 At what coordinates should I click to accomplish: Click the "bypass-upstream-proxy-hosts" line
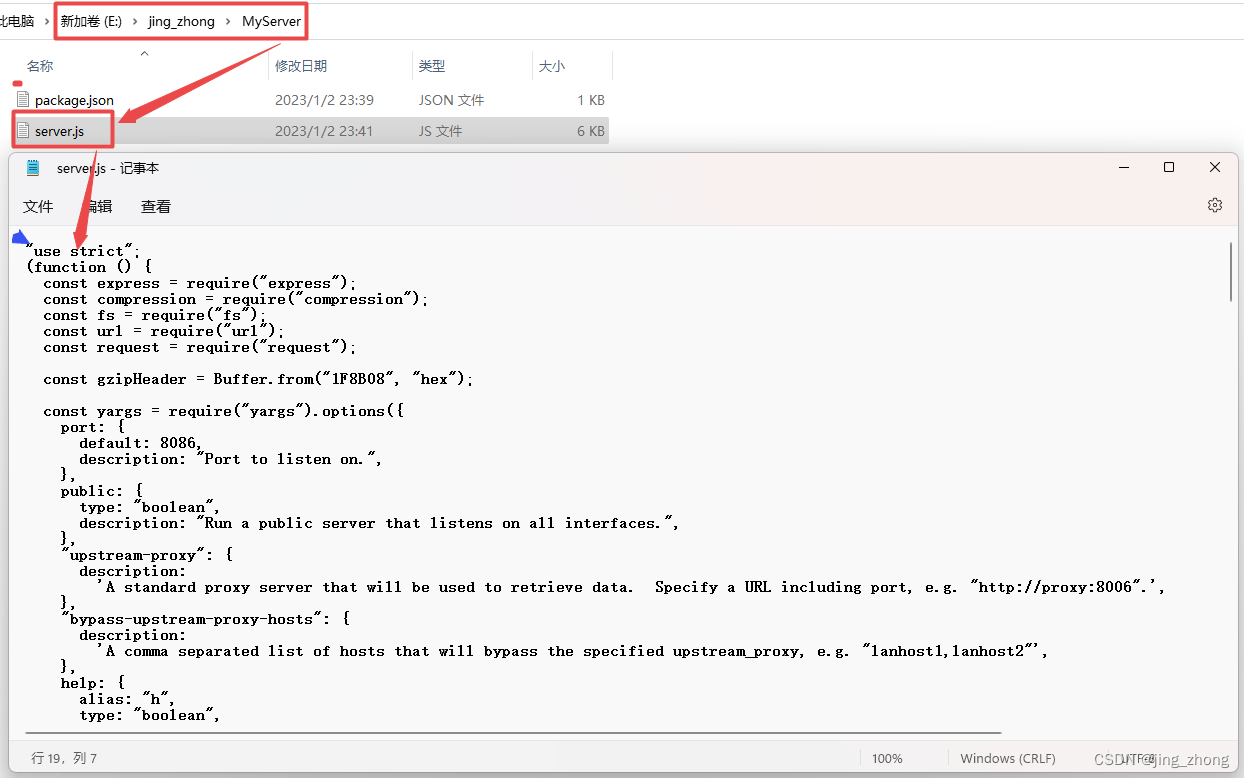205,619
